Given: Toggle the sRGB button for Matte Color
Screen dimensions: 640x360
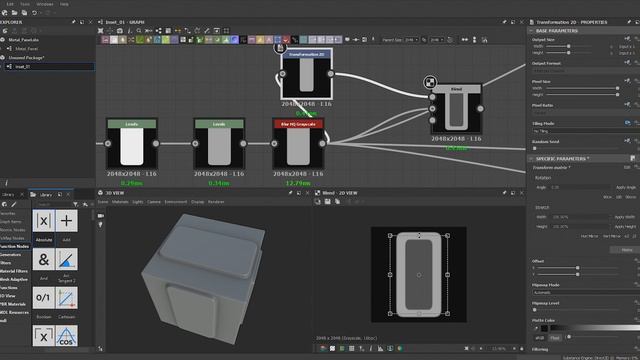Looking at the screenshot, I should coord(540,338).
